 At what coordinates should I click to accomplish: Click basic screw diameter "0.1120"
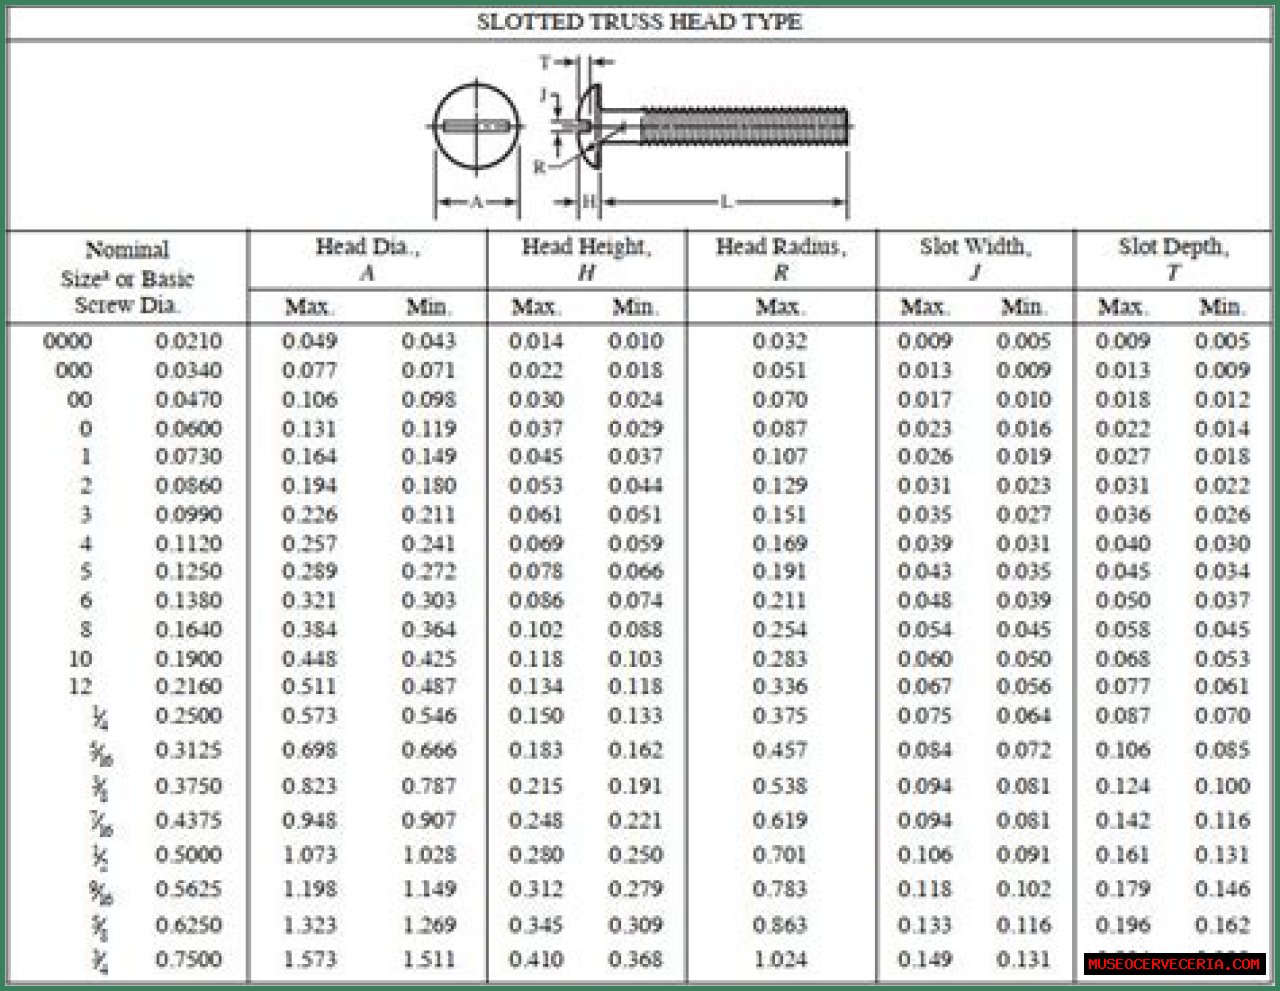pos(188,544)
